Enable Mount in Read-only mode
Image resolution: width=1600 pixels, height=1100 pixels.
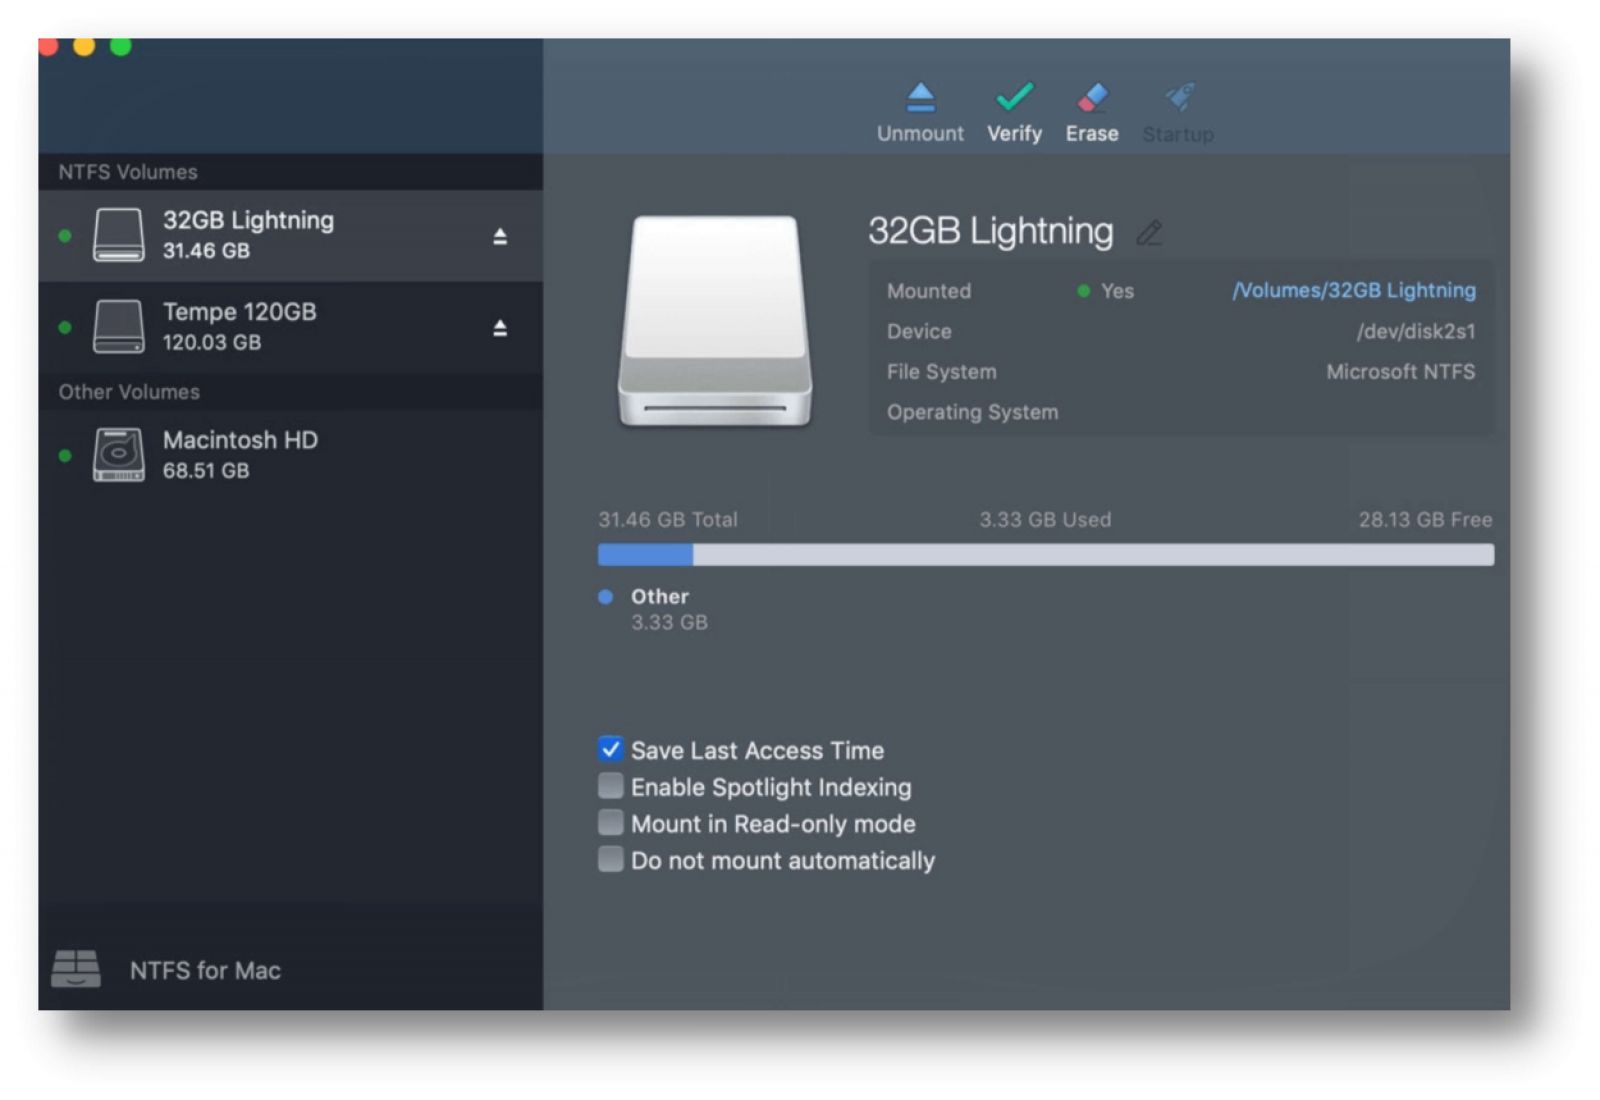pyautogui.click(x=610, y=822)
